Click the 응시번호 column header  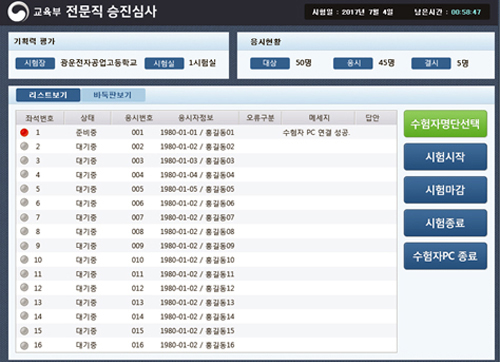pos(139,118)
